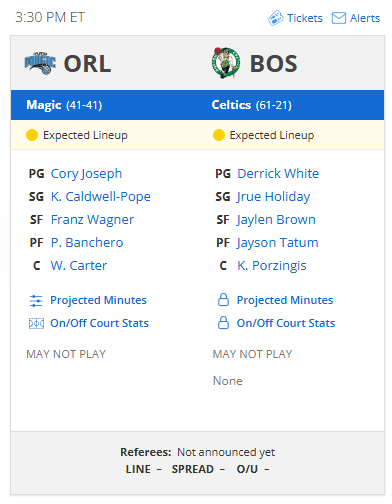Screen dimensions: 392x504
Task: Click the Tickets ticket icon
Action: [x=276, y=18]
